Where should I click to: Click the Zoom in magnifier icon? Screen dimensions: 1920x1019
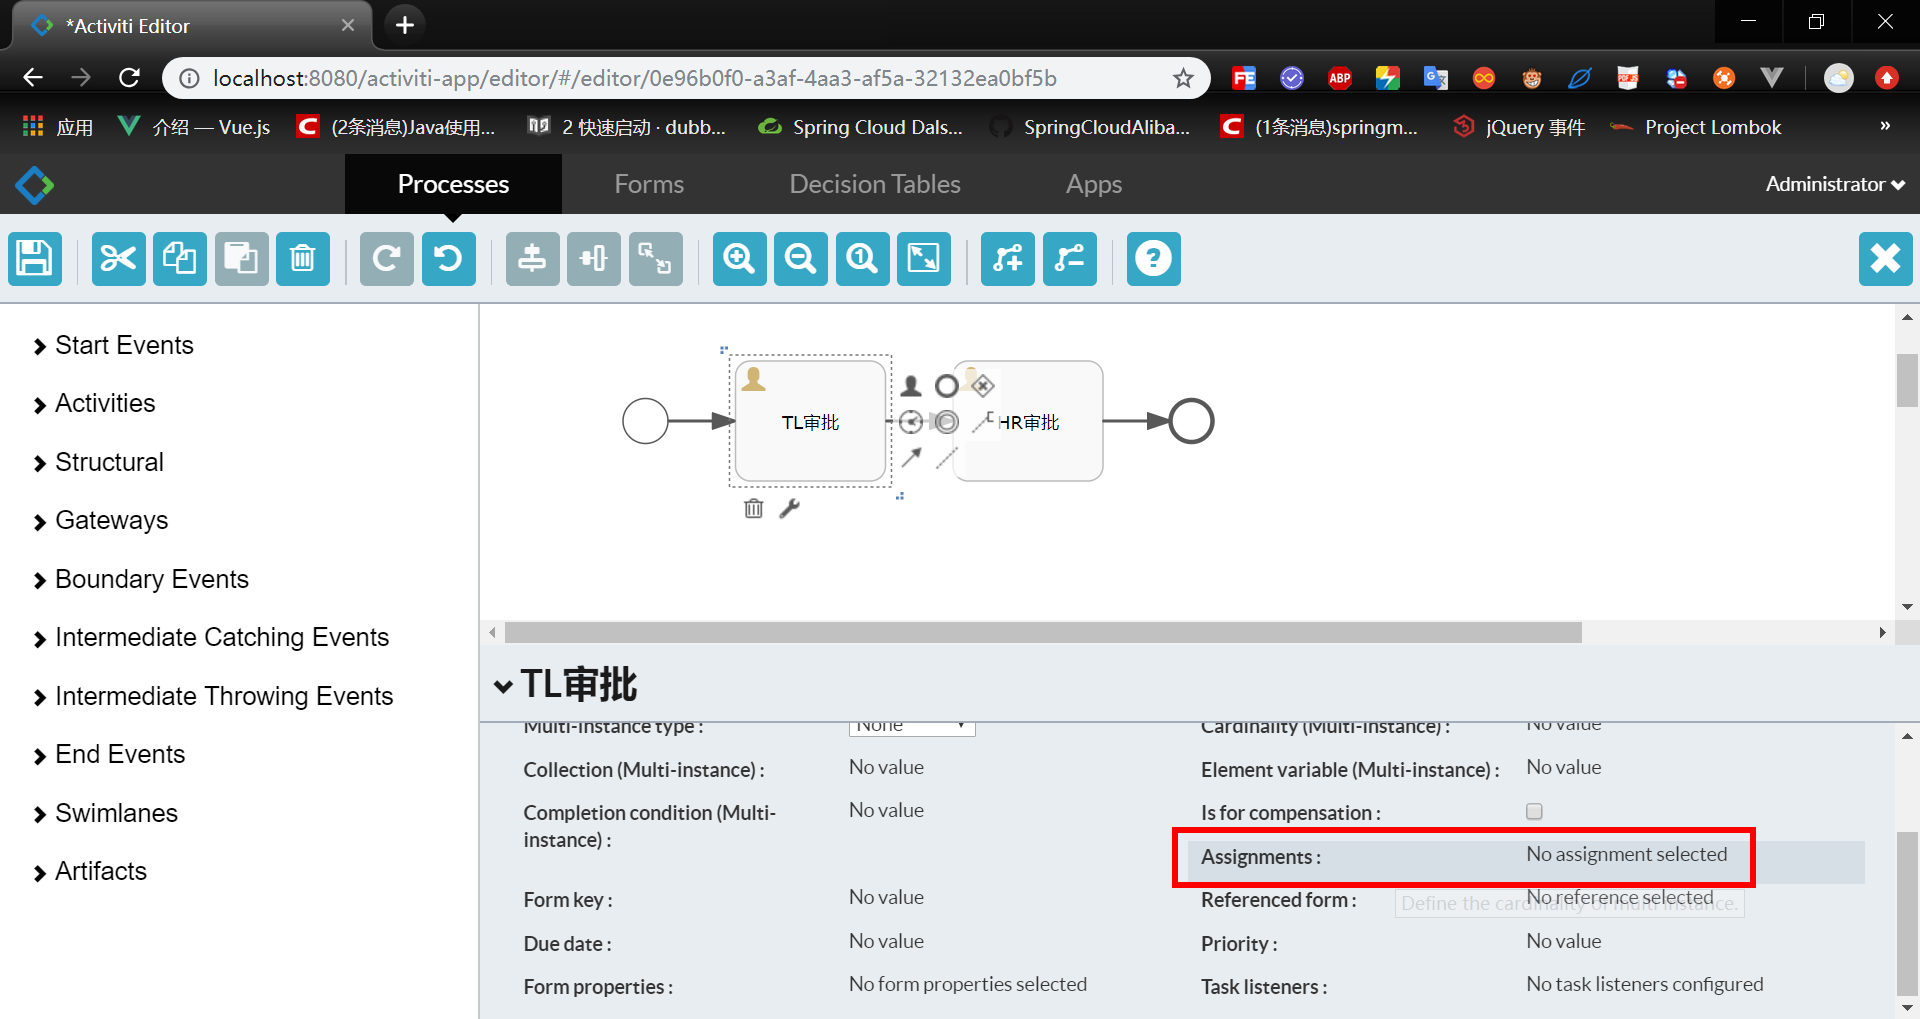tap(739, 259)
